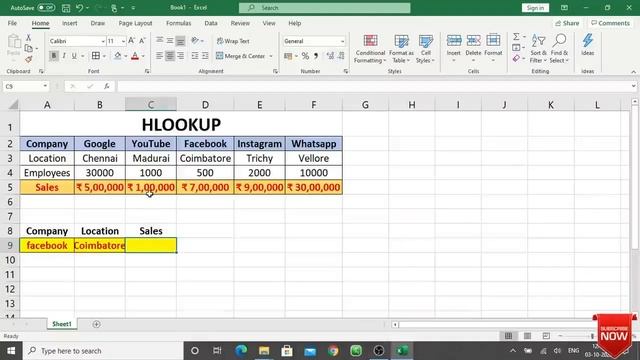Image resolution: width=640 pixels, height=360 pixels.
Task: Open the View ribbon tab
Action: pos(269,23)
